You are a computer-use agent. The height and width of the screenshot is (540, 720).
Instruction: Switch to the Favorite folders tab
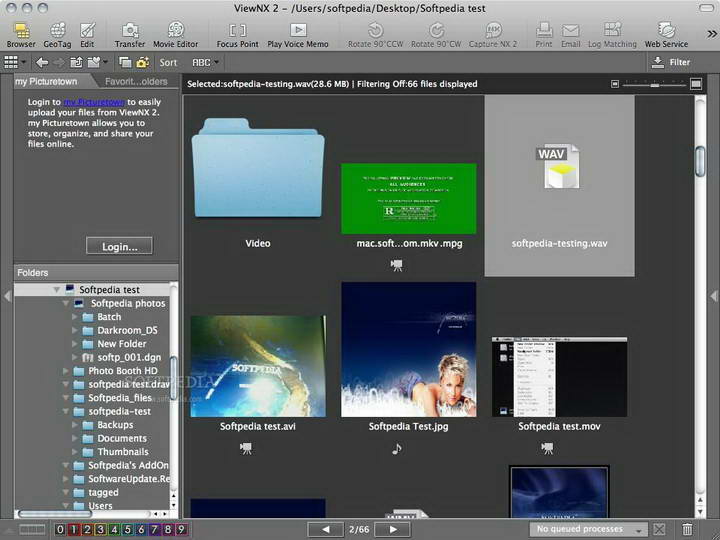[x=137, y=81]
